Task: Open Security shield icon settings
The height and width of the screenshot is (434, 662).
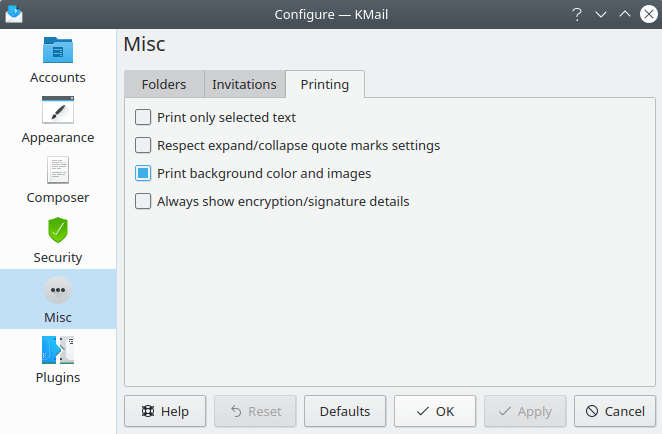Action: point(58,230)
